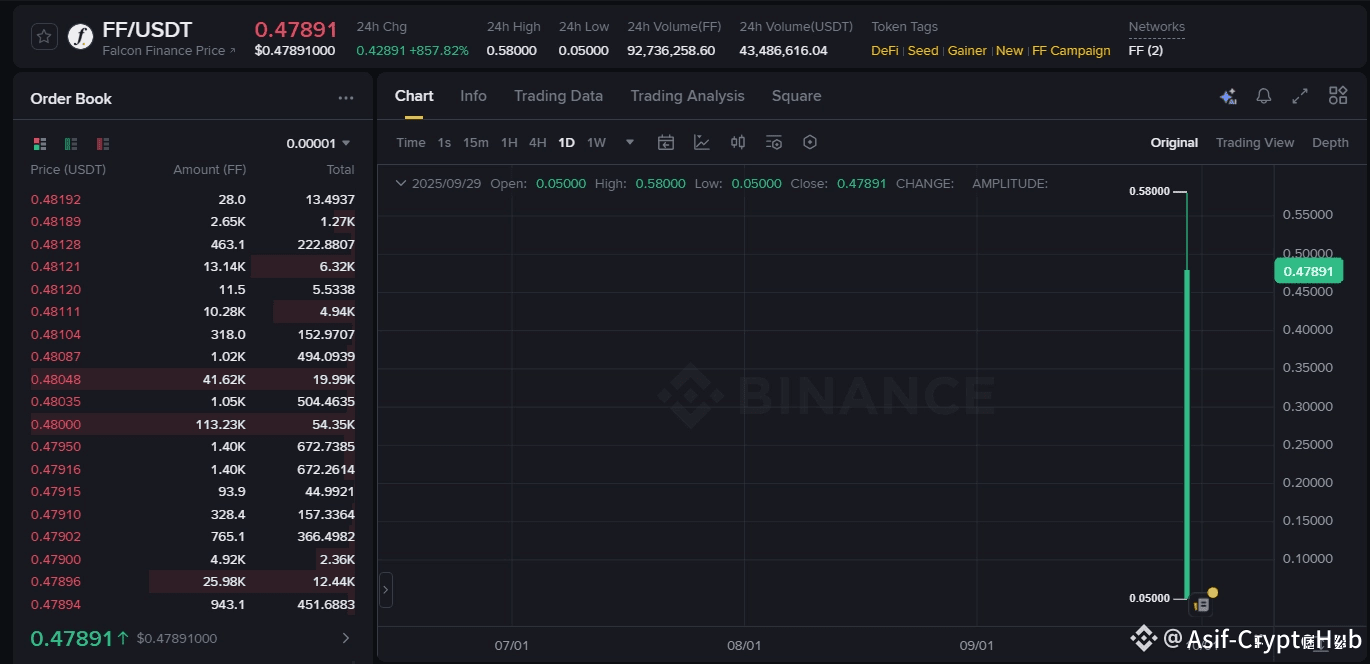Open the 0.00001 price precision dropdown
The height and width of the screenshot is (664, 1370).
coord(319,143)
